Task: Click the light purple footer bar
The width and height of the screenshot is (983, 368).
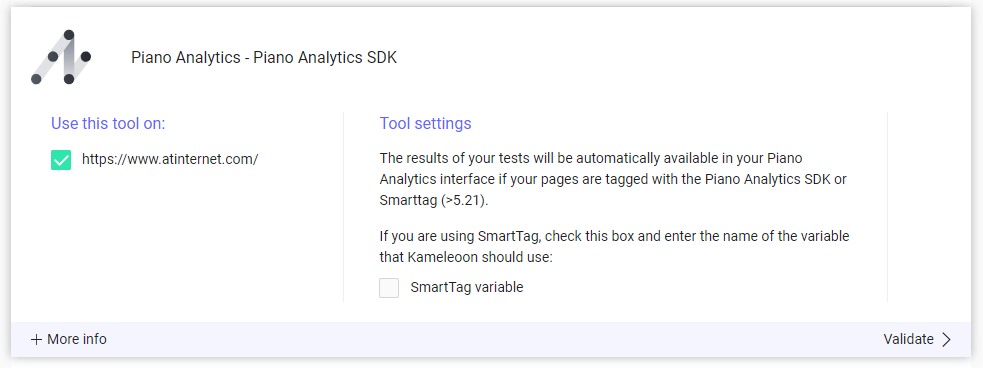Action: coord(491,340)
